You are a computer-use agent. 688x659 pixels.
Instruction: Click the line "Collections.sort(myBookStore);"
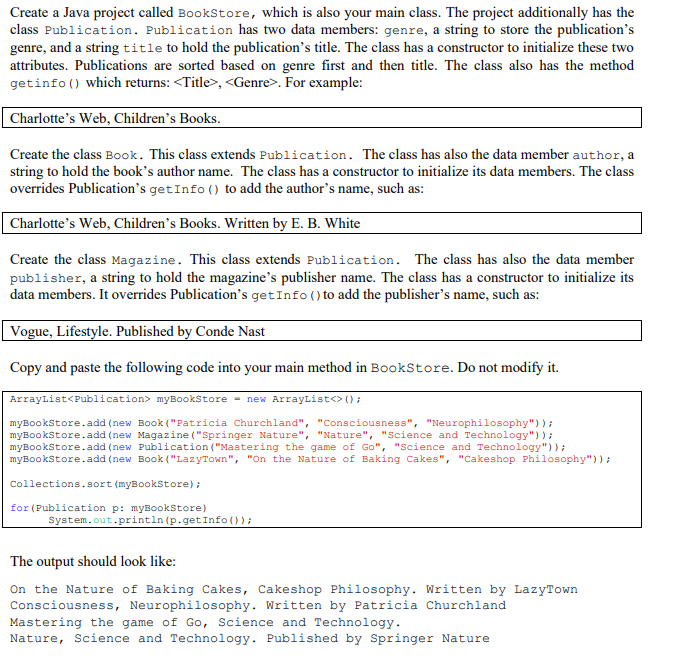tap(105, 484)
